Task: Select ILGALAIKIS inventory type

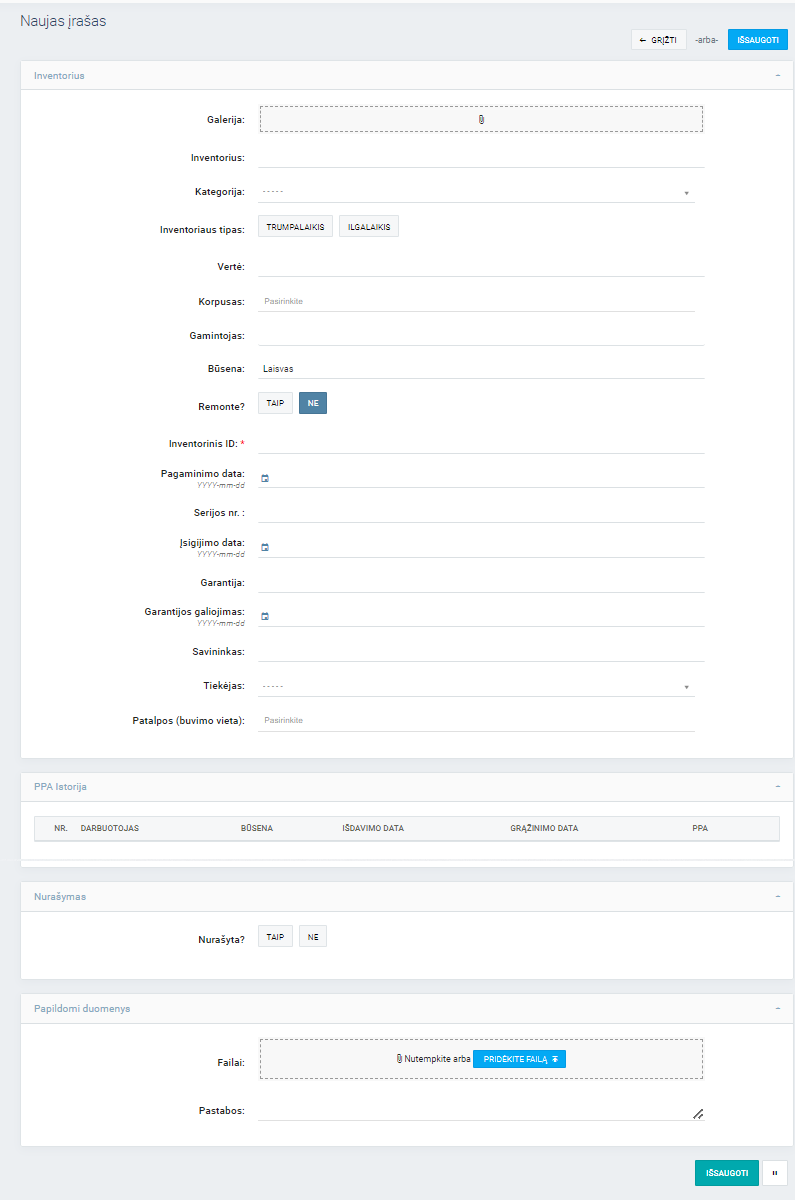Action: [369, 228]
